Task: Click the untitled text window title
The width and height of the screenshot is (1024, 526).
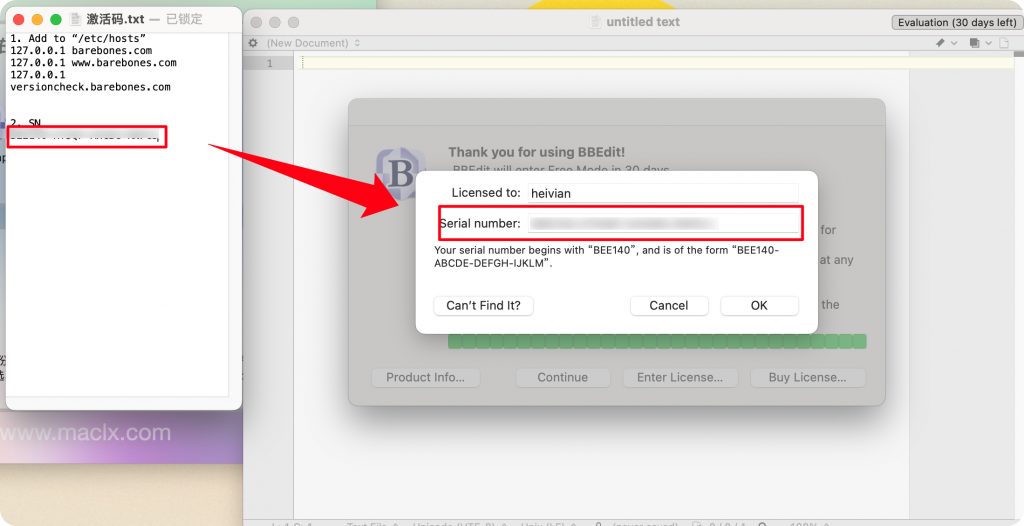Action: click(643, 22)
